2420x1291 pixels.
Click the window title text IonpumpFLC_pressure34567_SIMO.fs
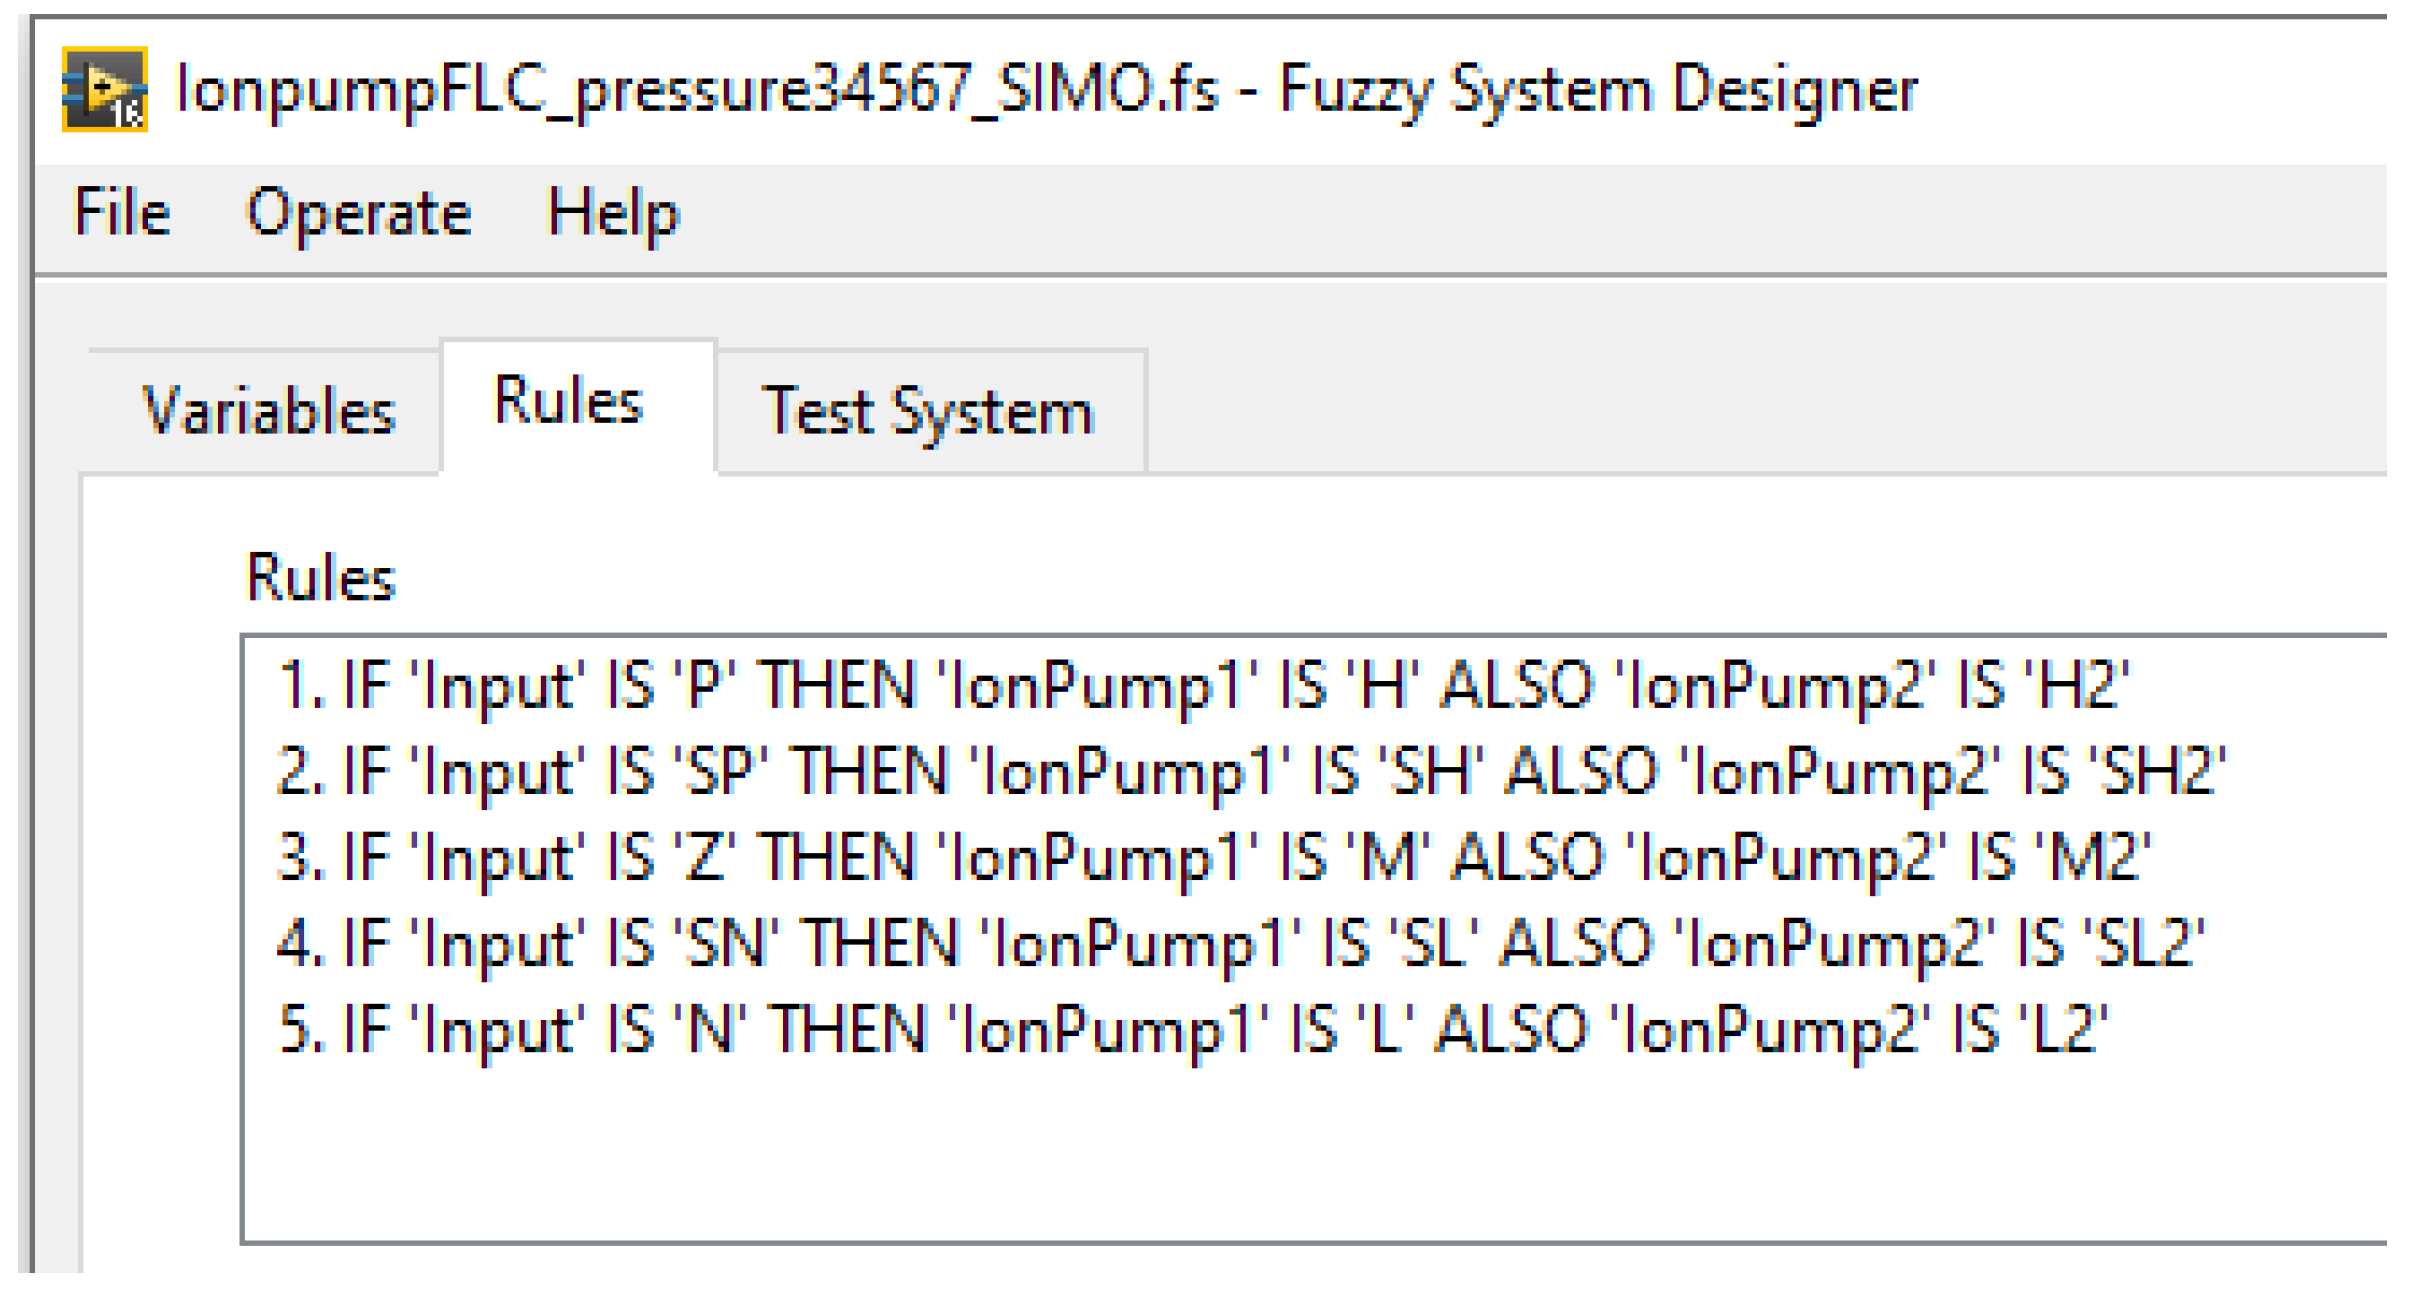pyautogui.click(x=696, y=89)
